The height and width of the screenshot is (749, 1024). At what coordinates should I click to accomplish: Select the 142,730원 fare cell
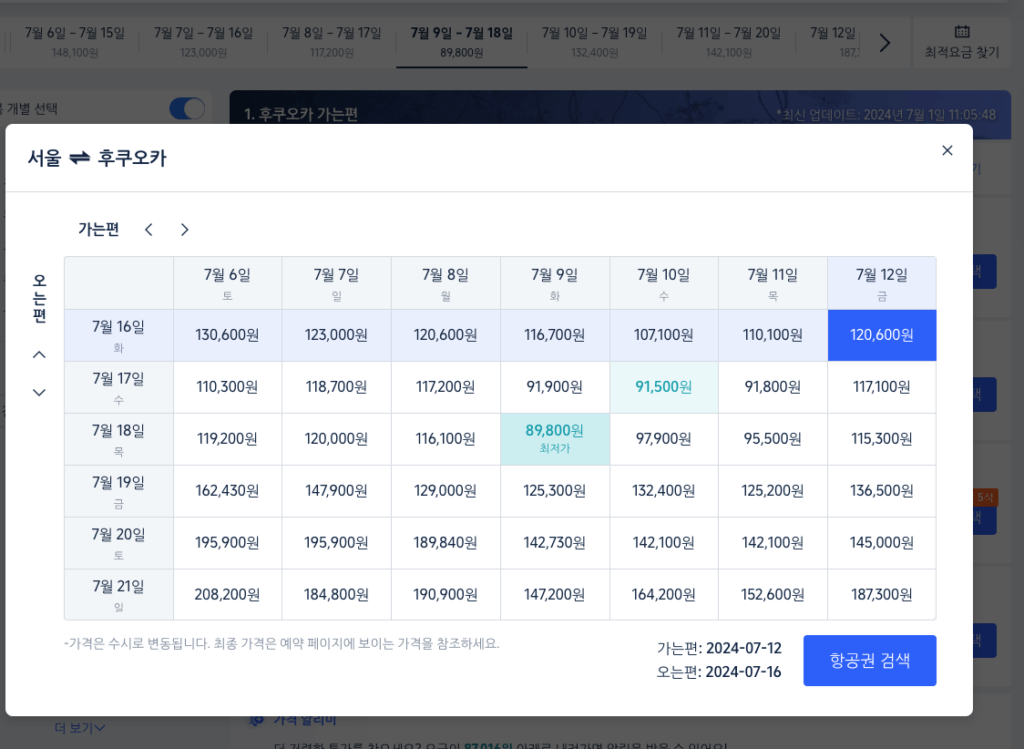[554, 543]
